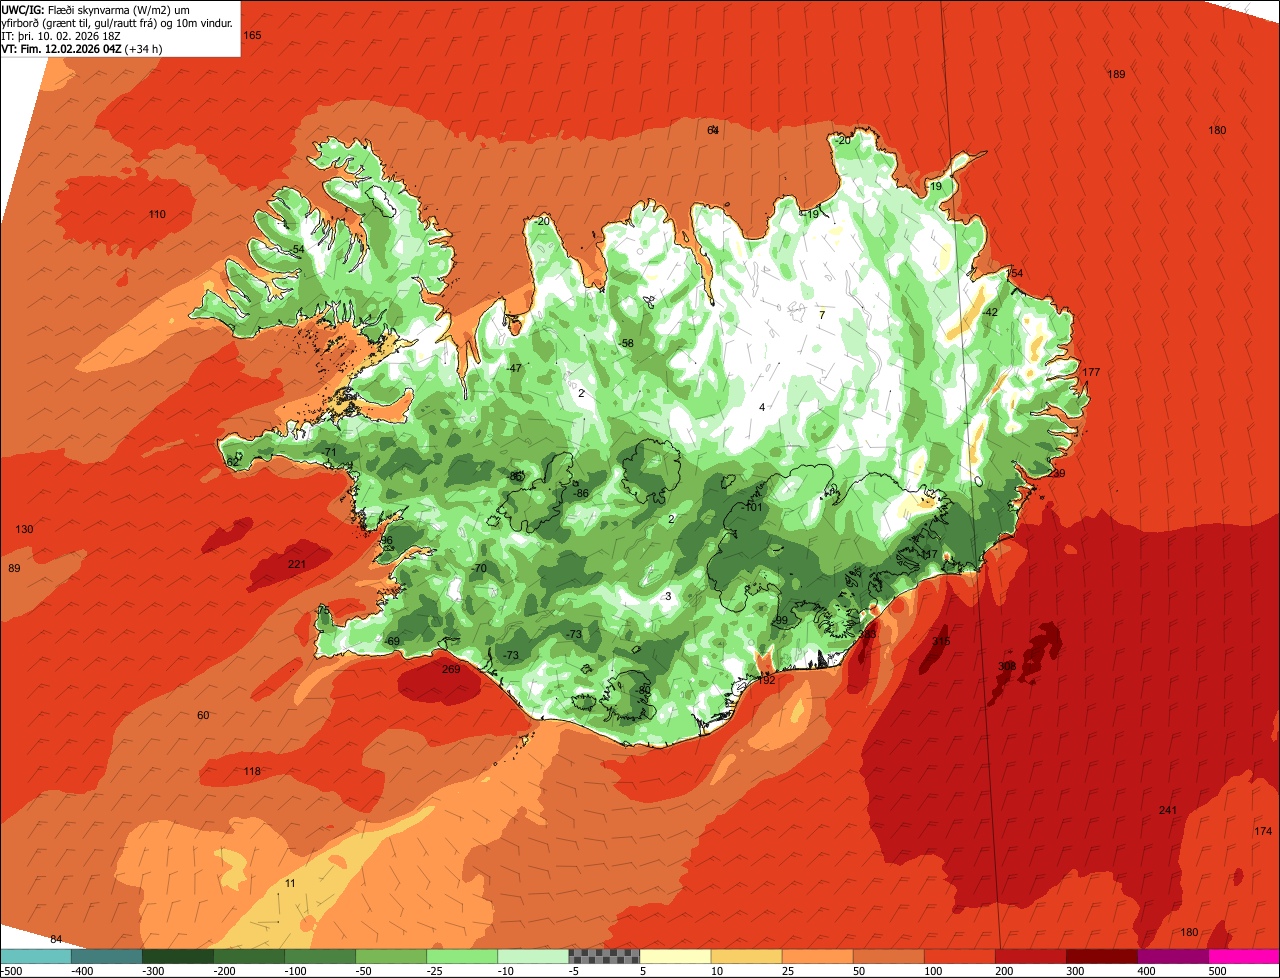Click the value 221 in the dark red patch
This screenshot has width=1280, height=978.
pyautogui.click(x=297, y=564)
